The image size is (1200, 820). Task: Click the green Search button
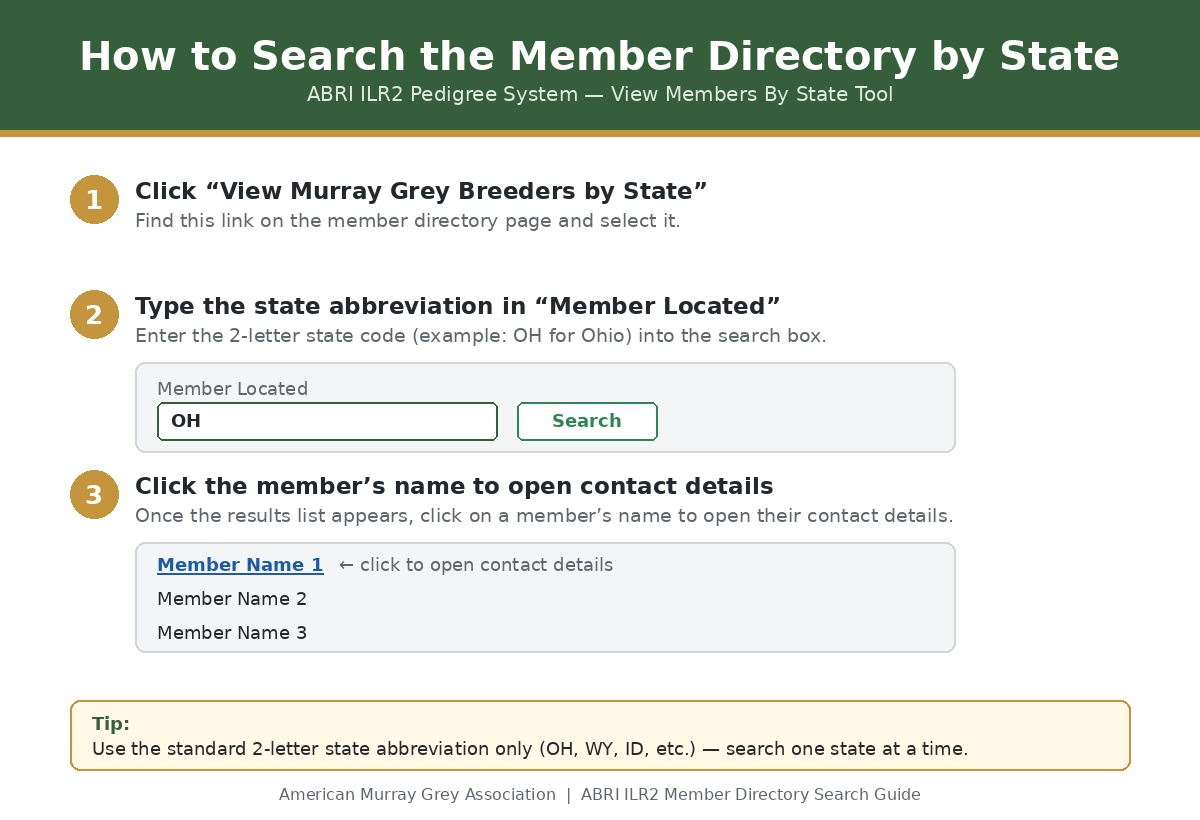[587, 421]
